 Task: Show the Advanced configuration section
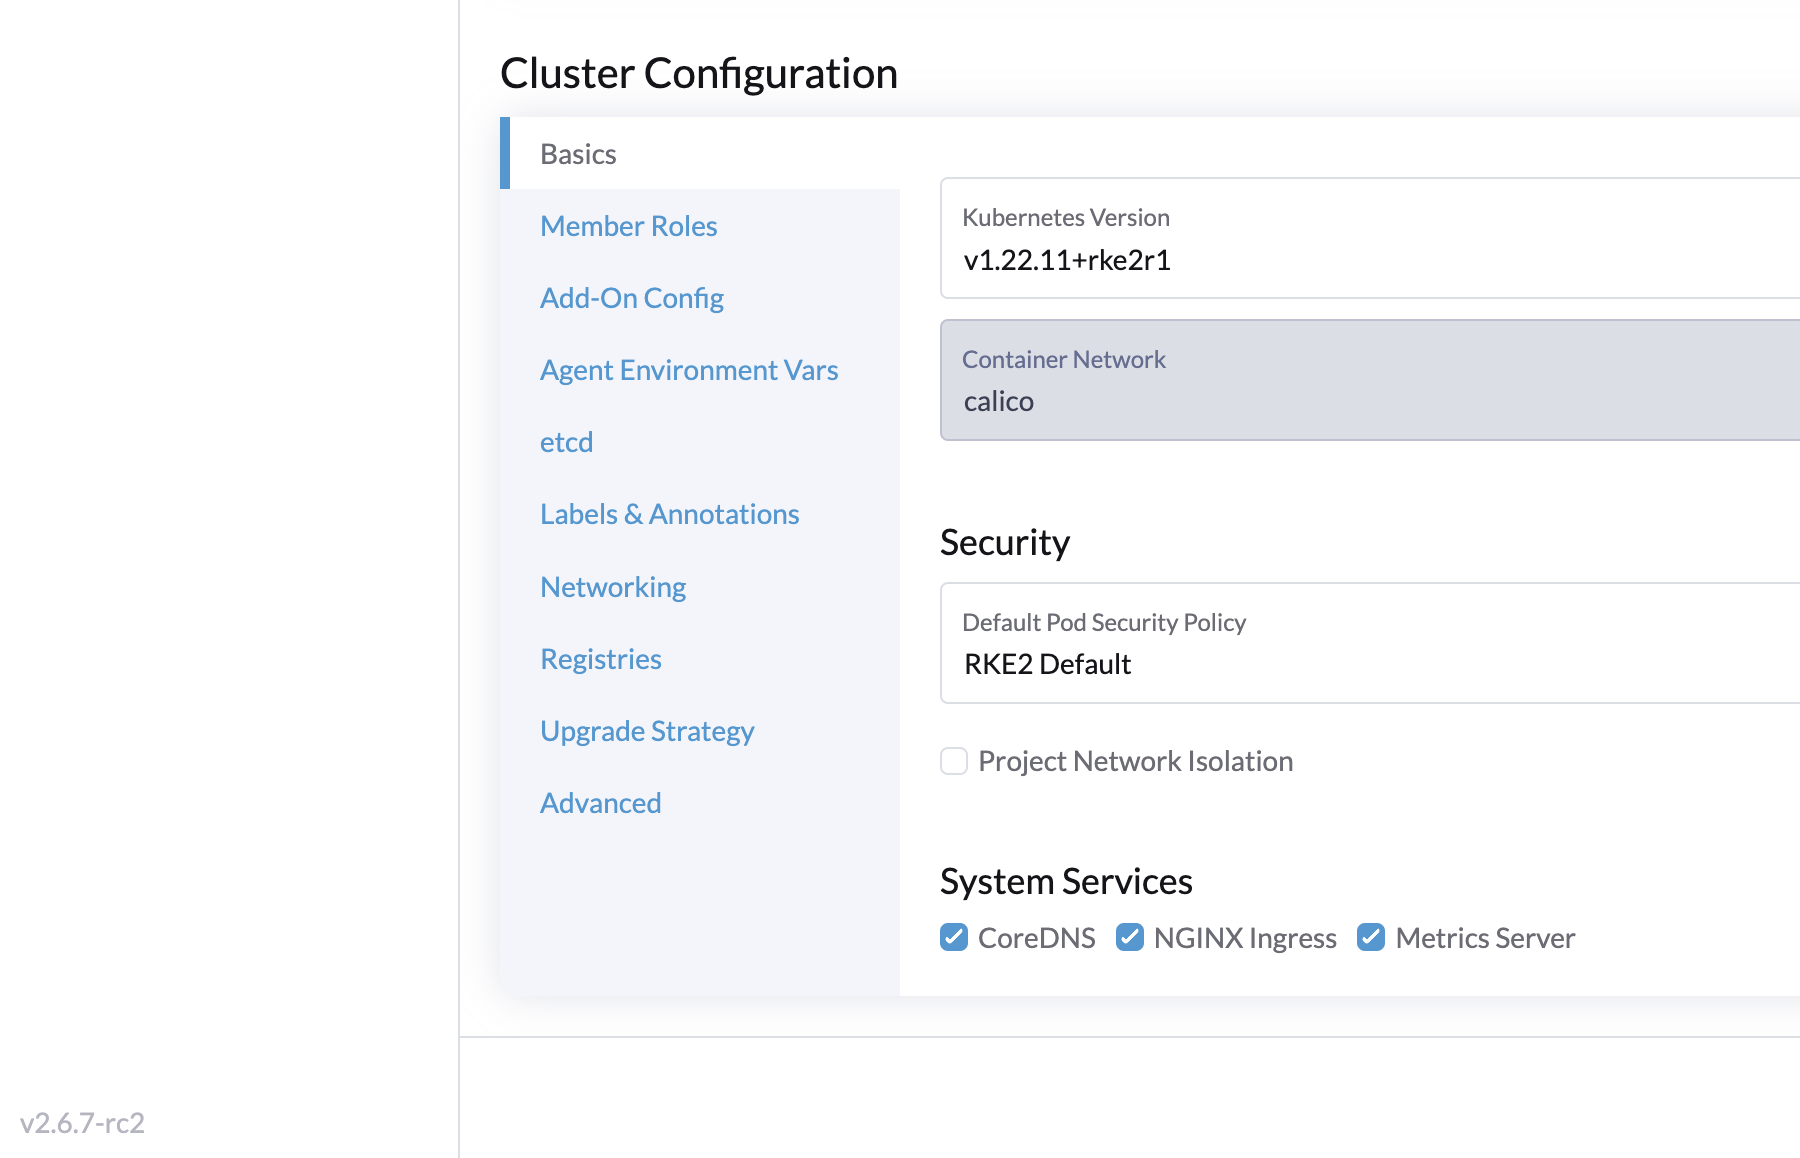[600, 802]
